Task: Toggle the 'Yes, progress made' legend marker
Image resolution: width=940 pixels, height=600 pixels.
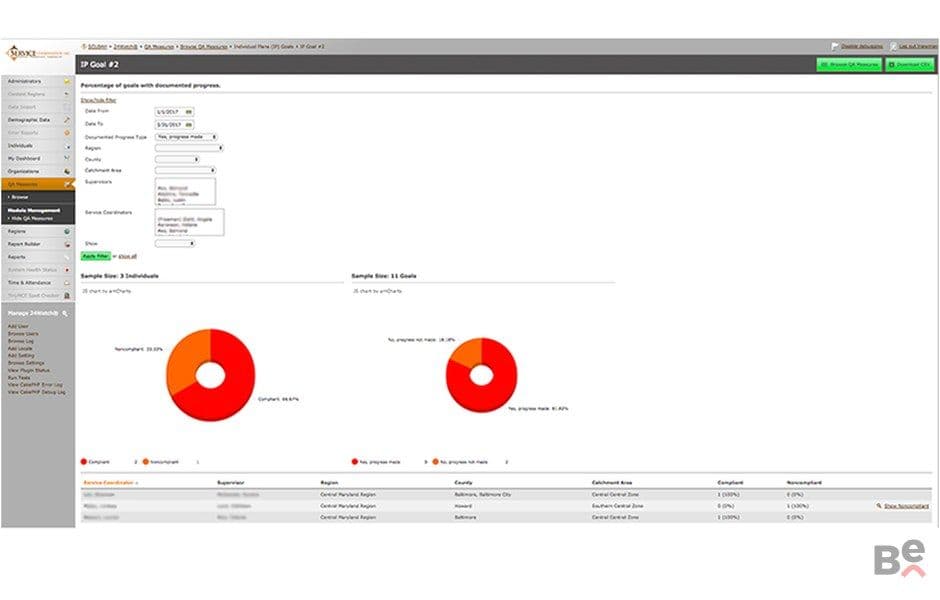Action: click(x=355, y=462)
